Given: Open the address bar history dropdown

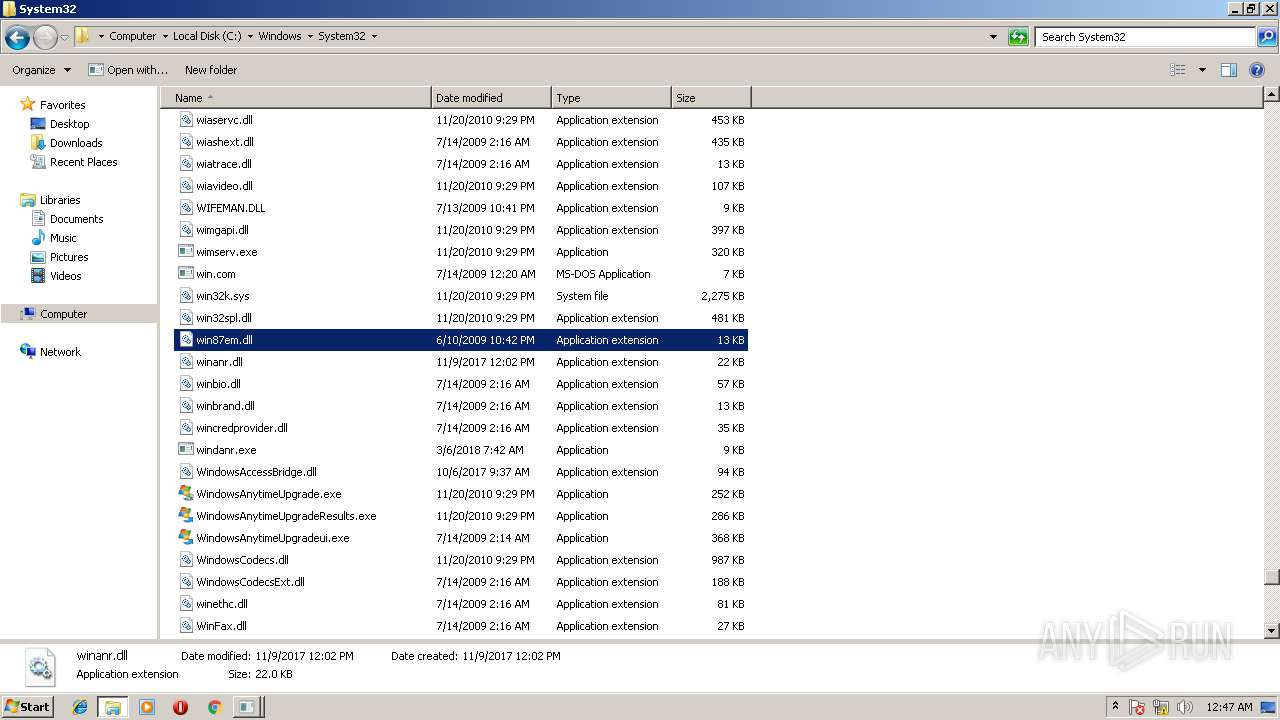Looking at the screenshot, I should click(993, 37).
